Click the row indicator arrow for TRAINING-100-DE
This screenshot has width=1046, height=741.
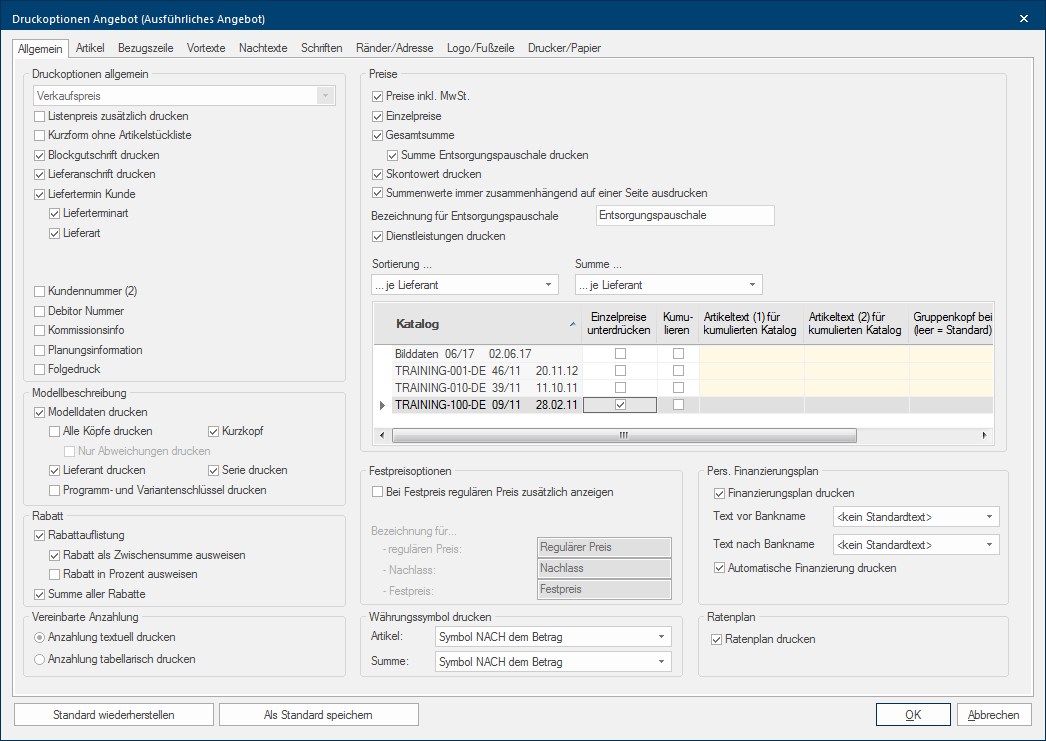pos(380,405)
